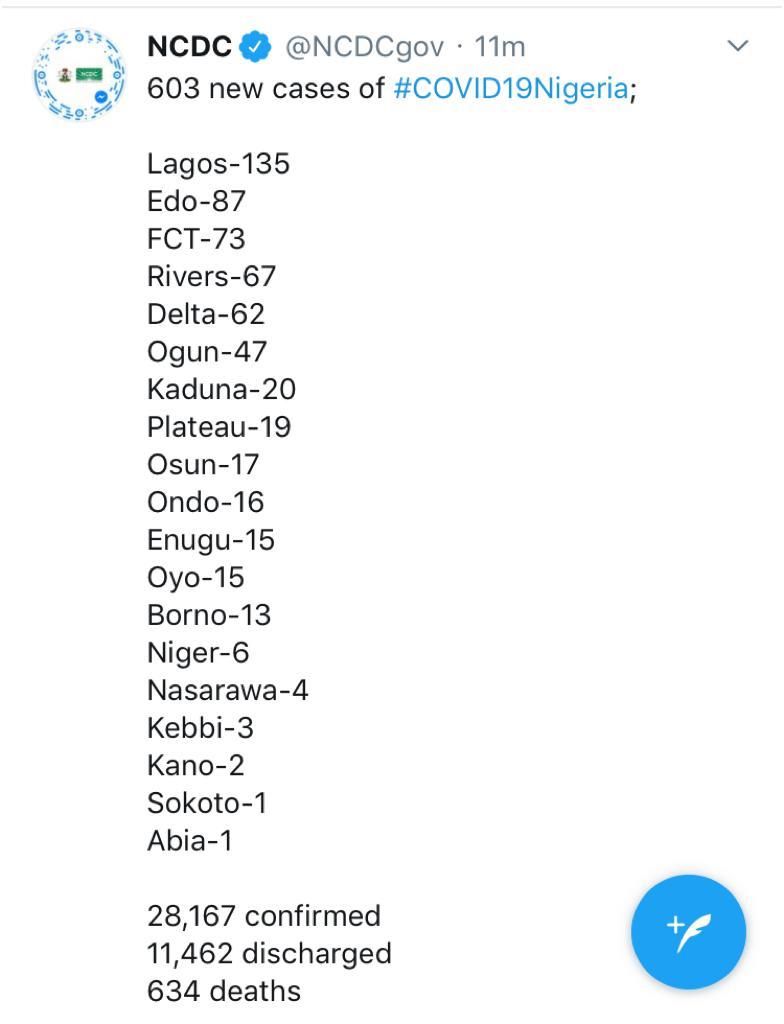This screenshot has height=1024, width=784.
Task: Click the Borno-13 line in tweet
Action: point(209,615)
